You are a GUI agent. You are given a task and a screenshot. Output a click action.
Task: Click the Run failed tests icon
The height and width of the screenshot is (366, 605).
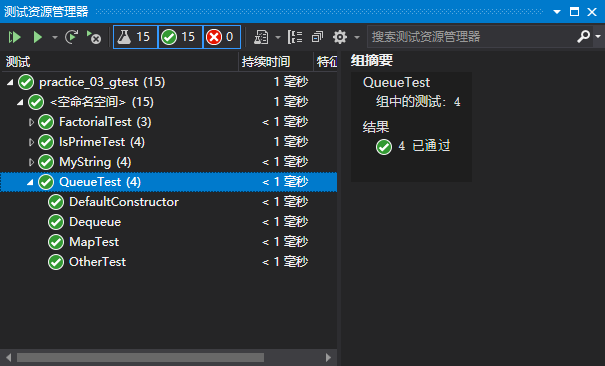(94, 37)
